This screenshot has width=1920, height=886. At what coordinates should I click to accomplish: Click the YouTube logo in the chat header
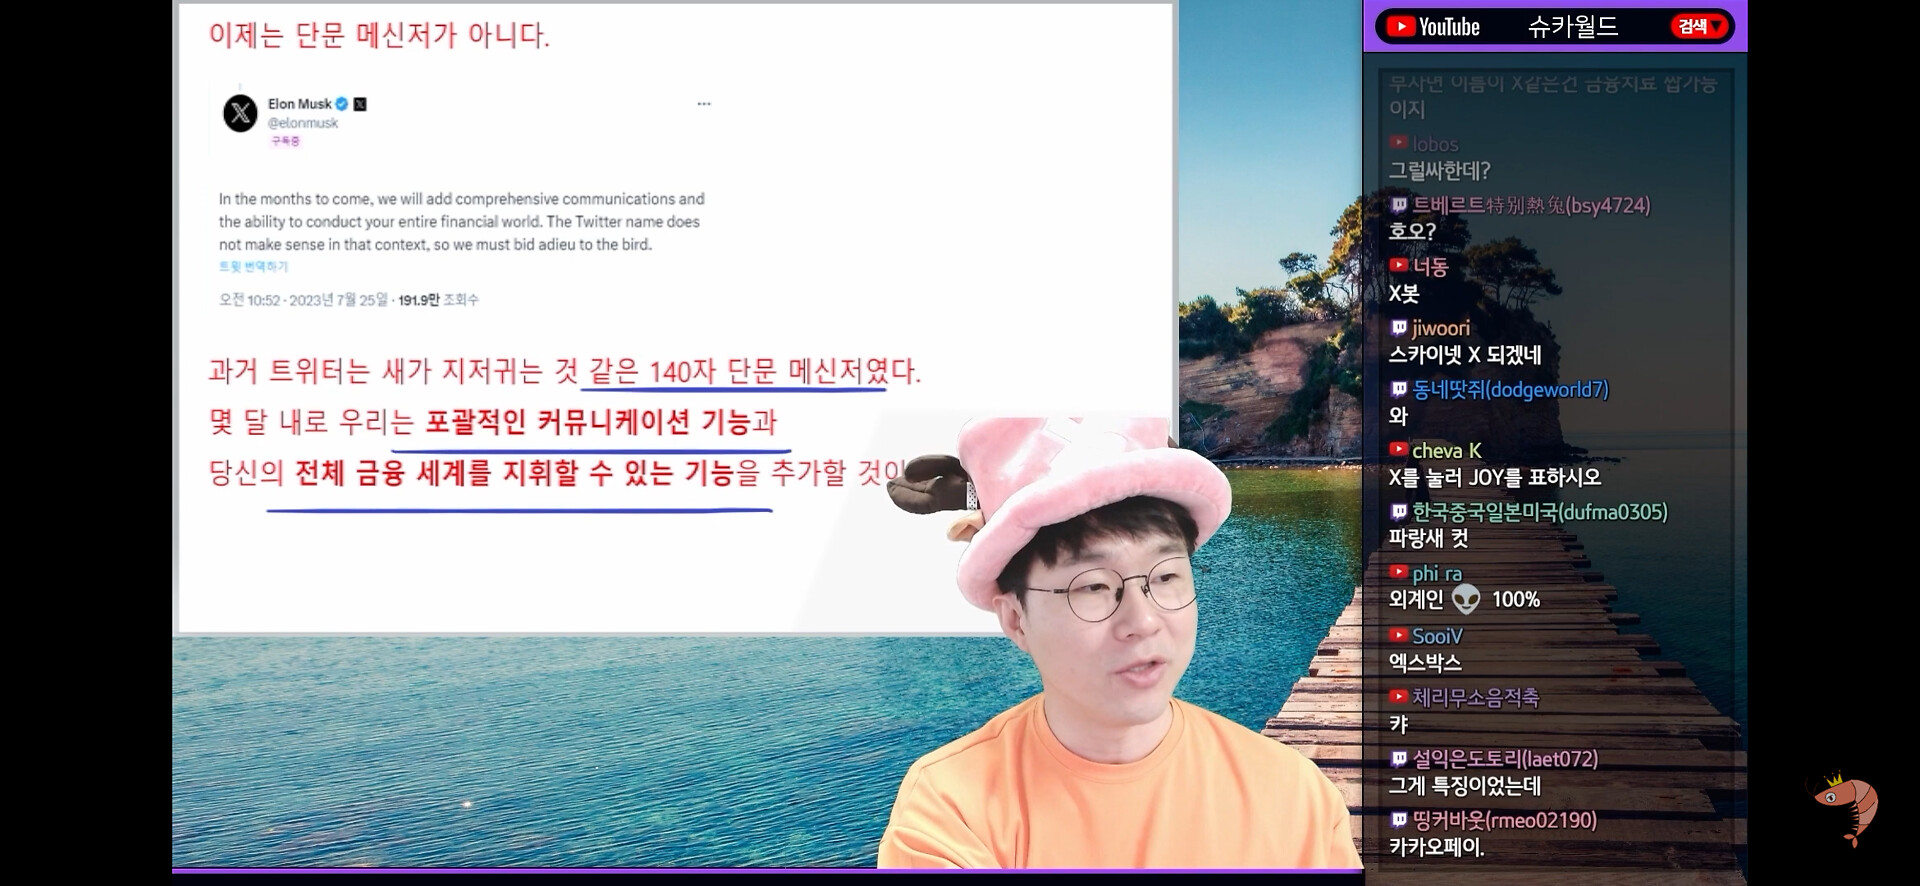[x=1433, y=27]
